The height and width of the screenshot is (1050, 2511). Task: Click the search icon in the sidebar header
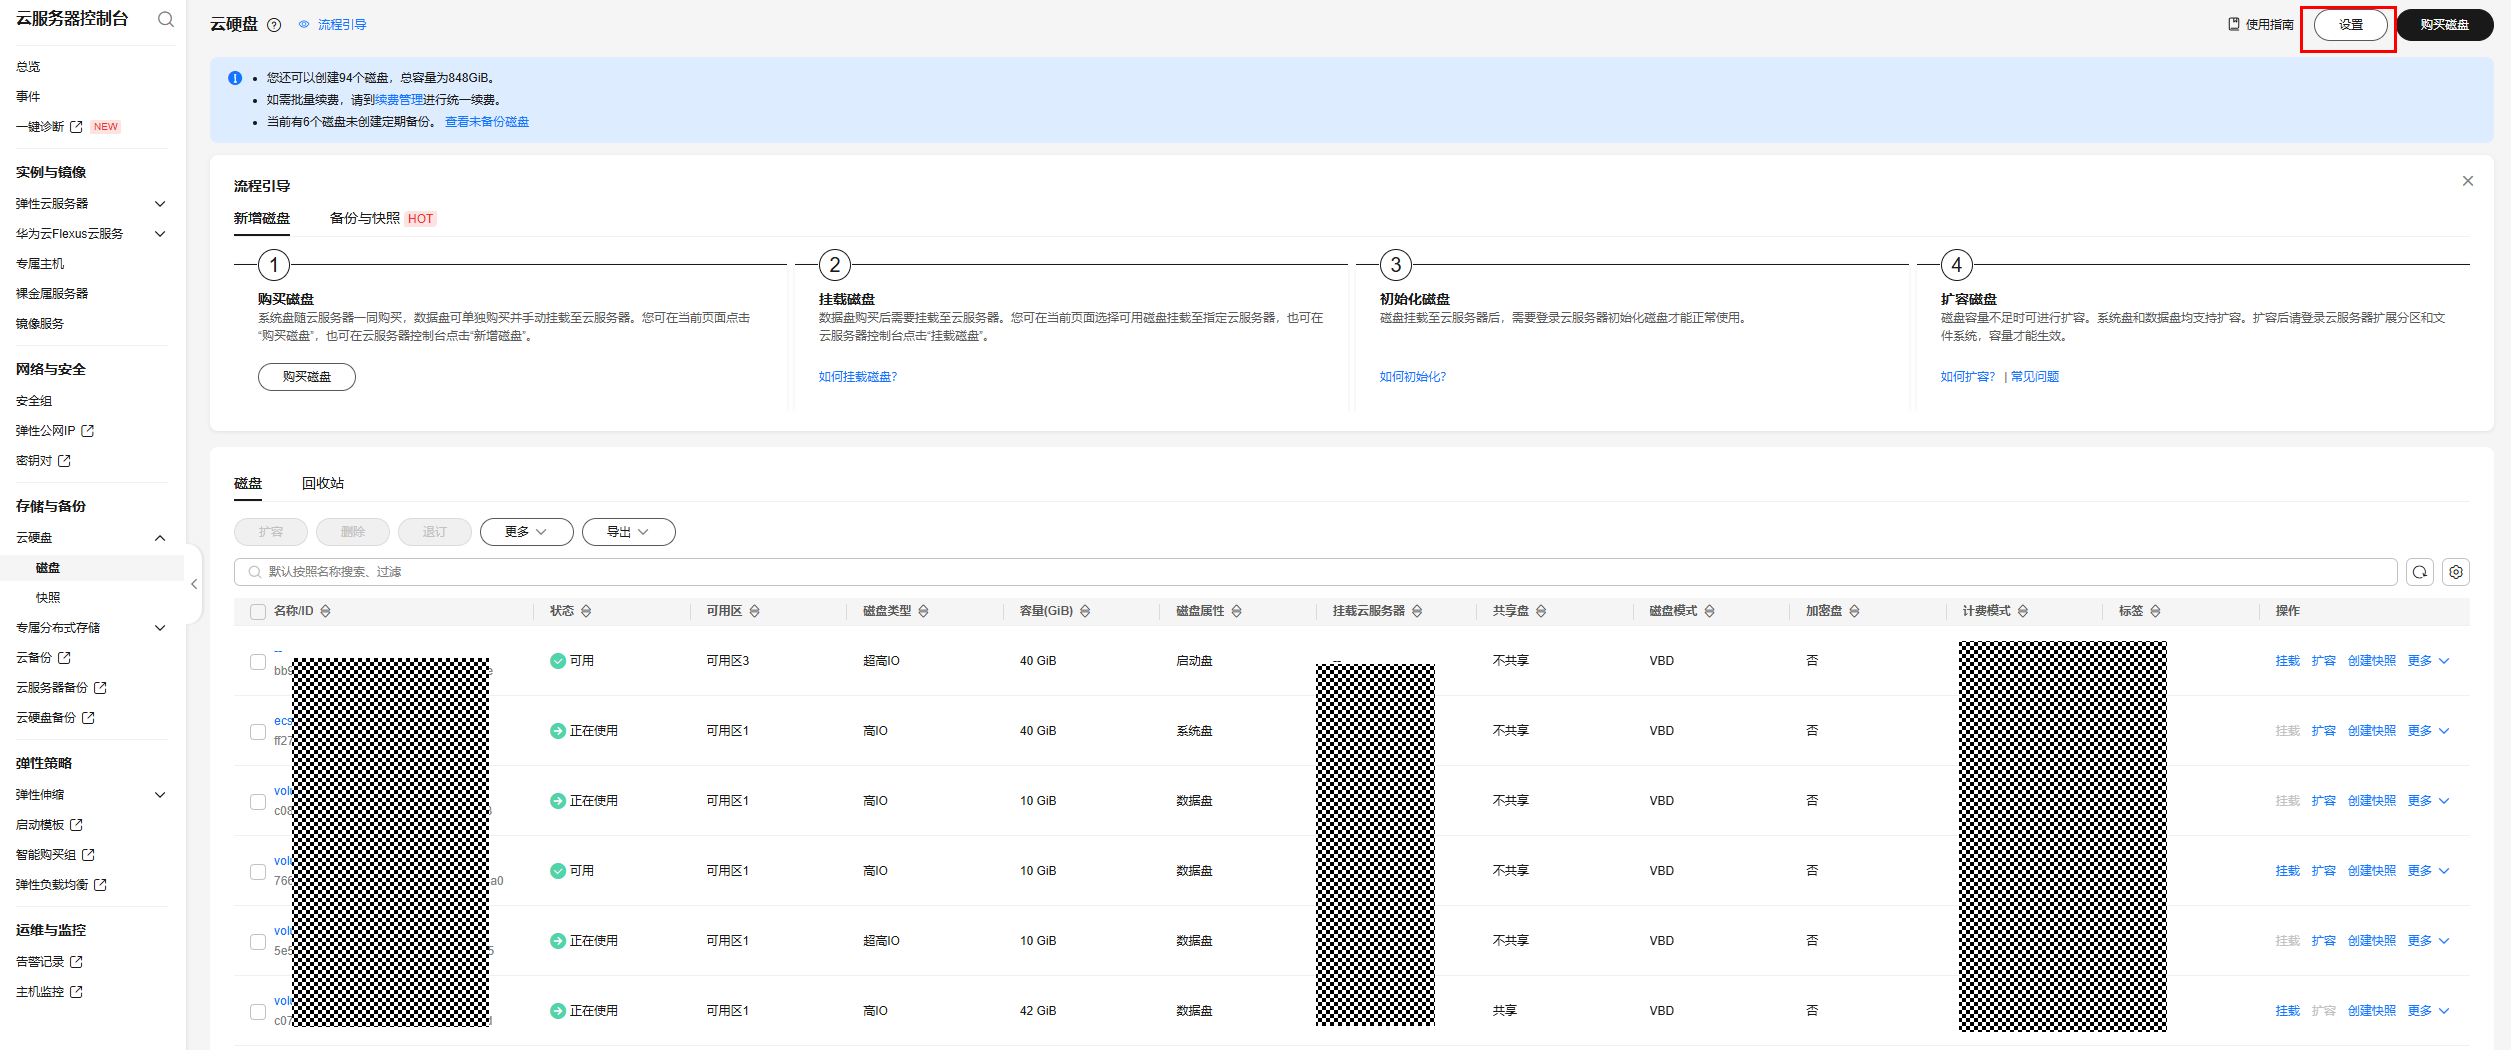coord(166,19)
